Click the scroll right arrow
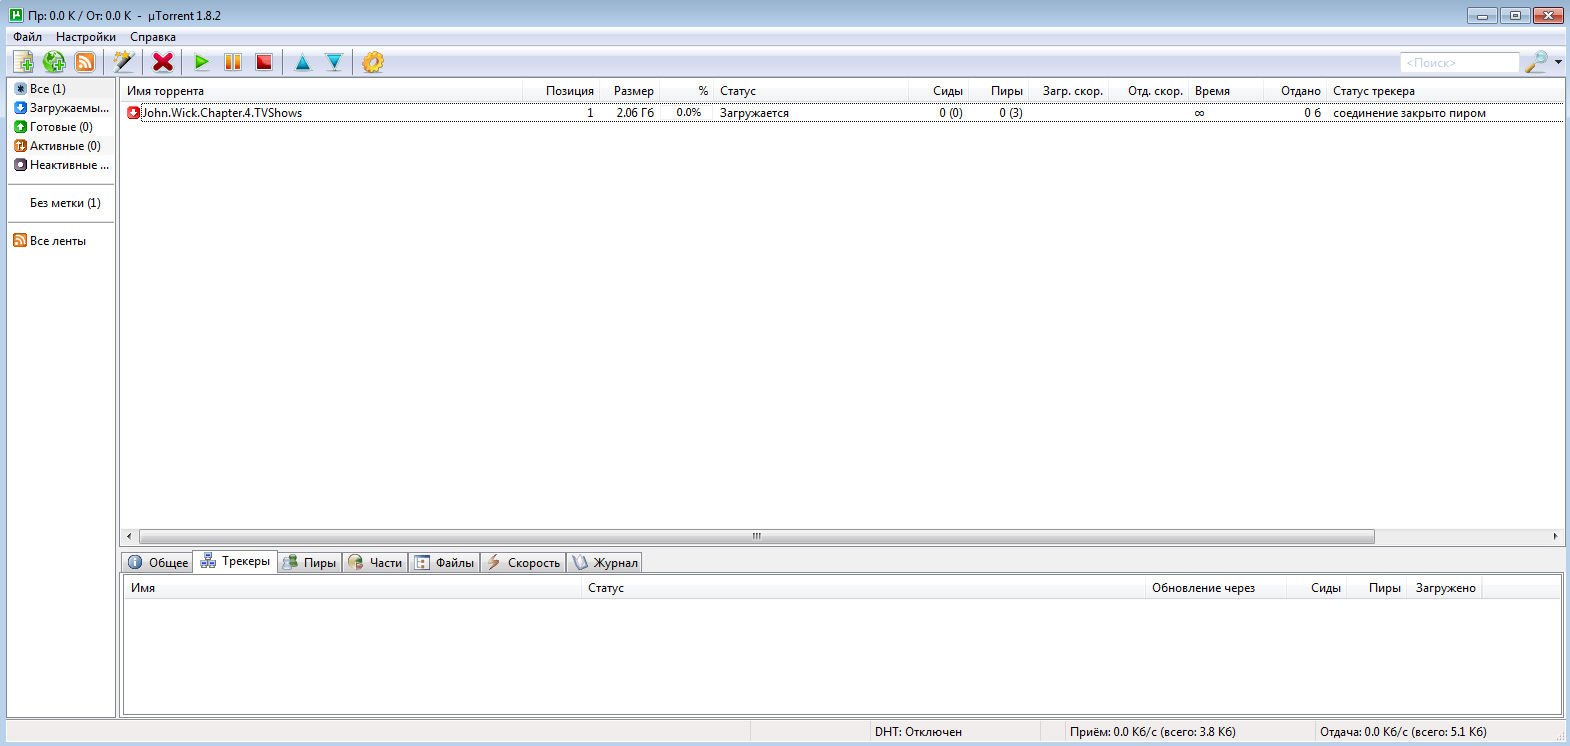The width and height of the screenshot is (1570, 746). (x=1555, y=536)
